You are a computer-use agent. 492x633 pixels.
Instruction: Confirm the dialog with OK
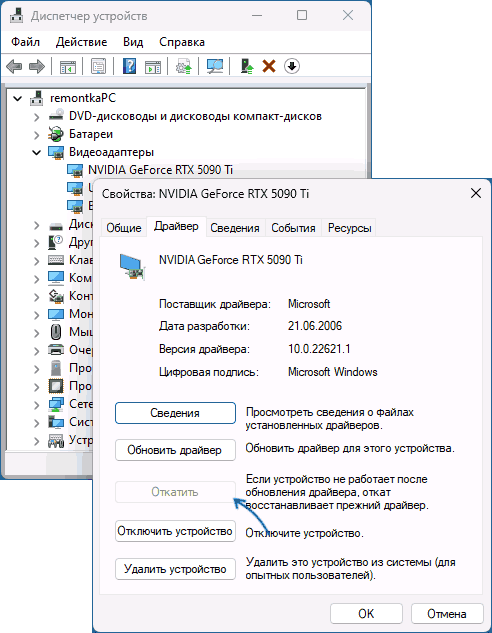pos(366,614)
